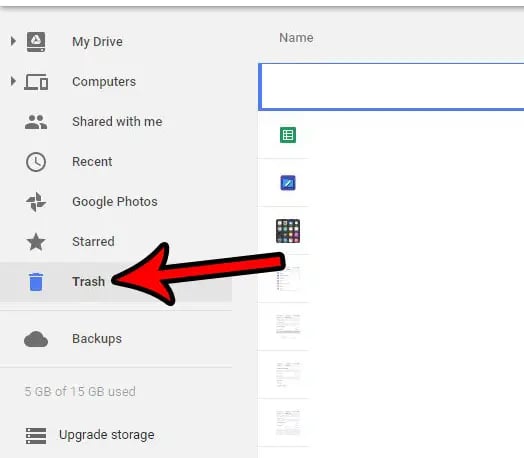View Starred items
The height and width of the screenshot is (458, 524).
click(93, 242)
